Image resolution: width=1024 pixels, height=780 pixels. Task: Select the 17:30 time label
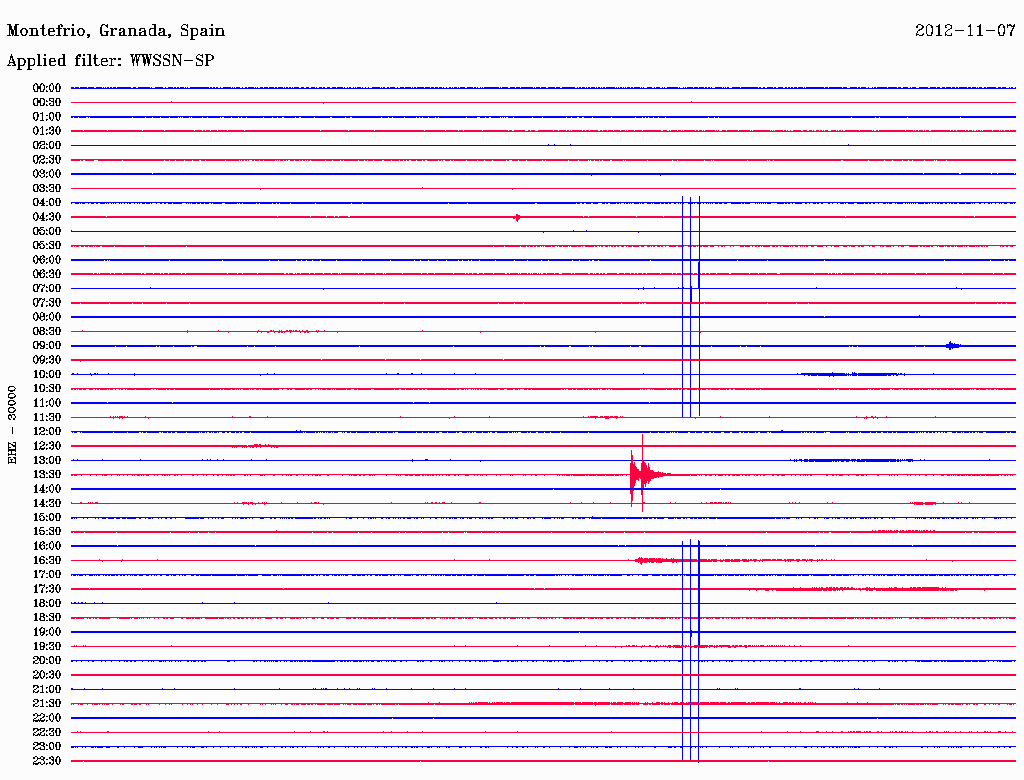(x=47, y=589)
